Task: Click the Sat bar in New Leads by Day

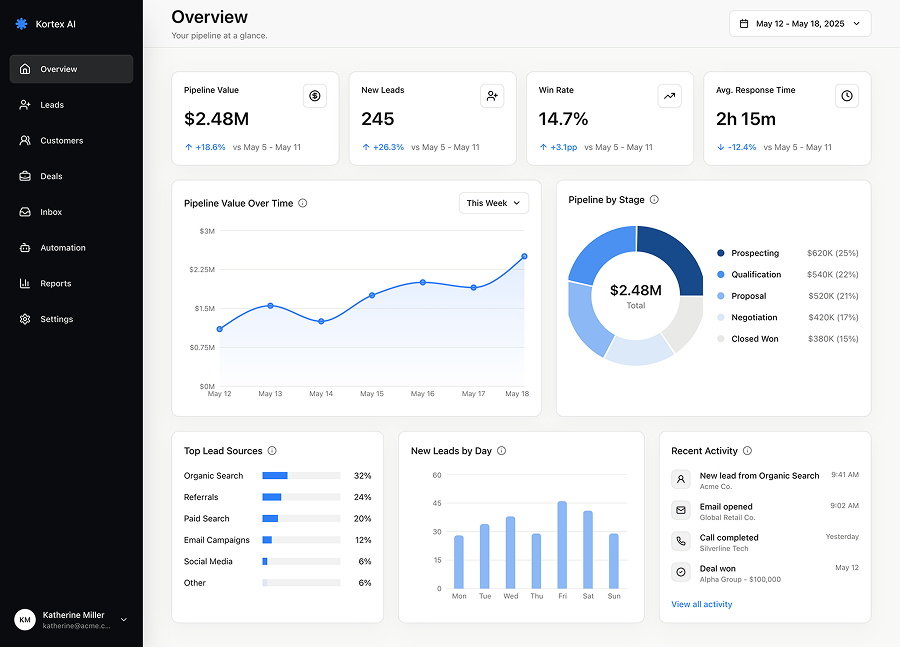Action: (588, 549)
